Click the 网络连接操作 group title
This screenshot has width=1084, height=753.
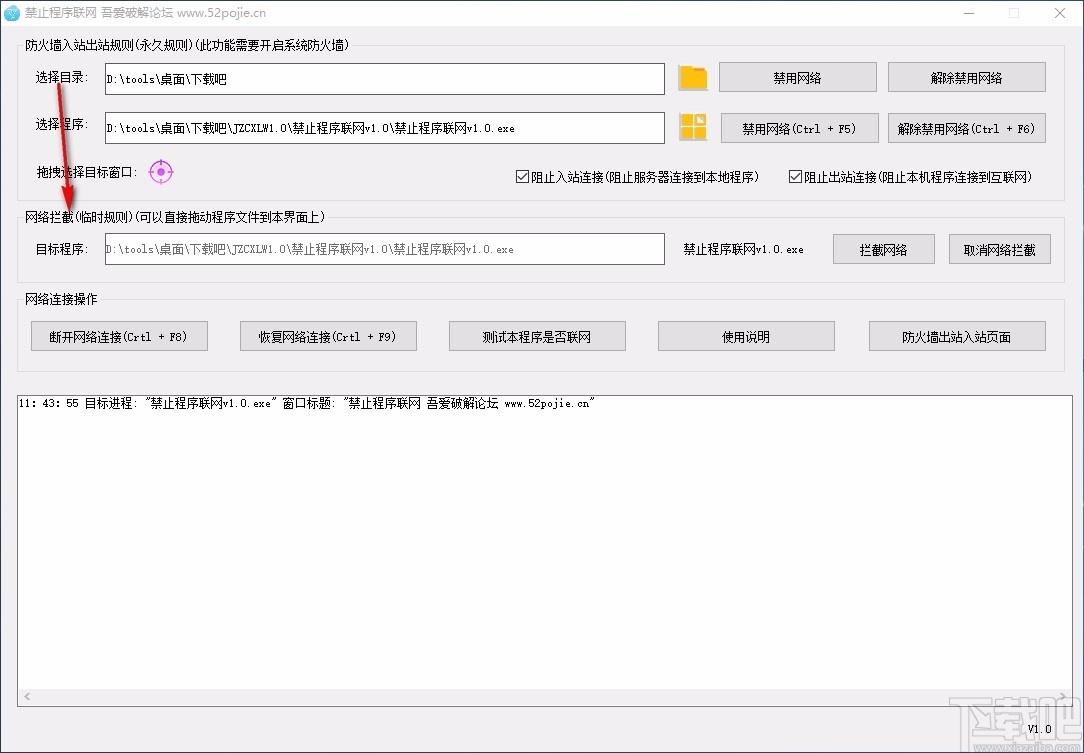coord(61,299)
